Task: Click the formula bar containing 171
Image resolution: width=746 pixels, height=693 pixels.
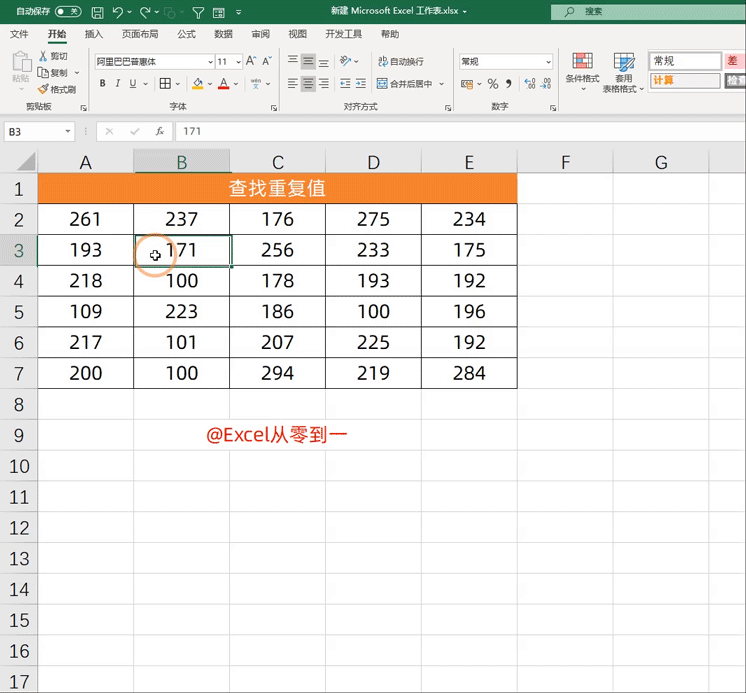Action: pos(460,131)
